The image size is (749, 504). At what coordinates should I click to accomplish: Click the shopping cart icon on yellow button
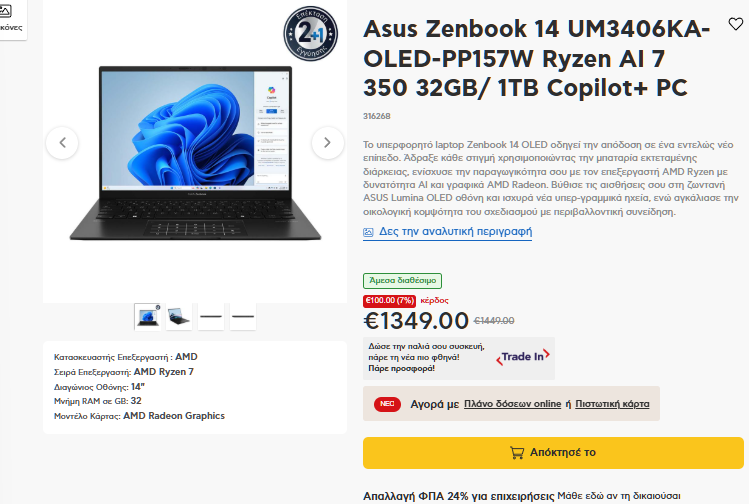click(x=517, y=452)
